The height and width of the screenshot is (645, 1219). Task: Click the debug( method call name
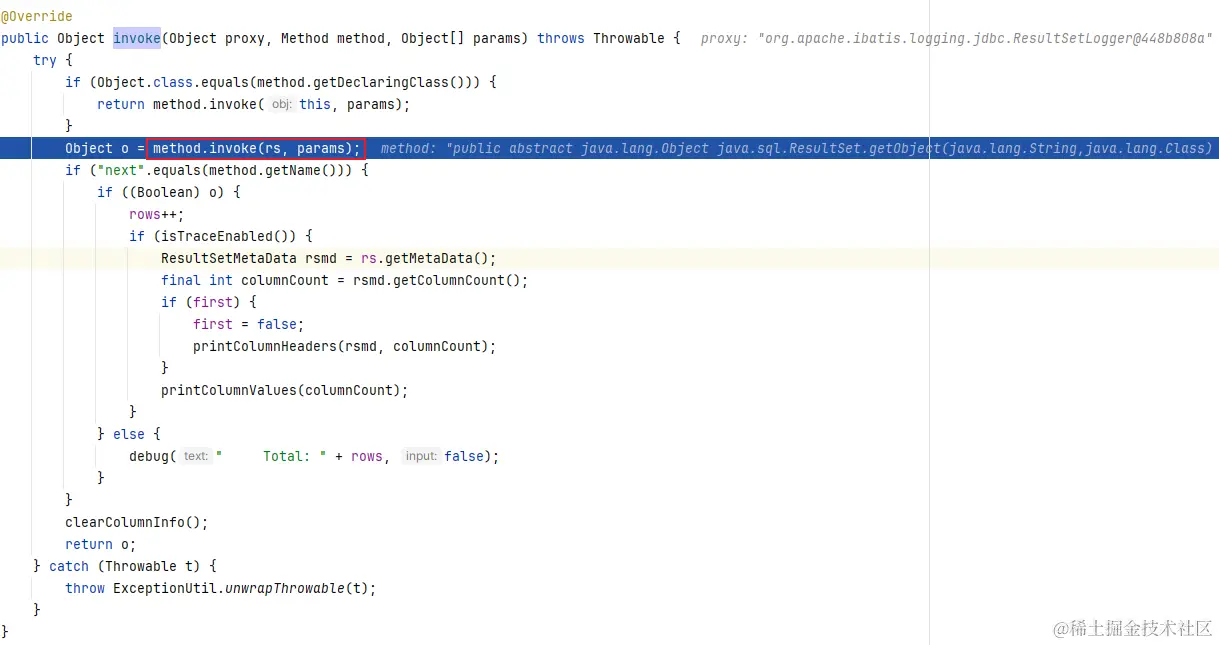[x=149, y=456]
